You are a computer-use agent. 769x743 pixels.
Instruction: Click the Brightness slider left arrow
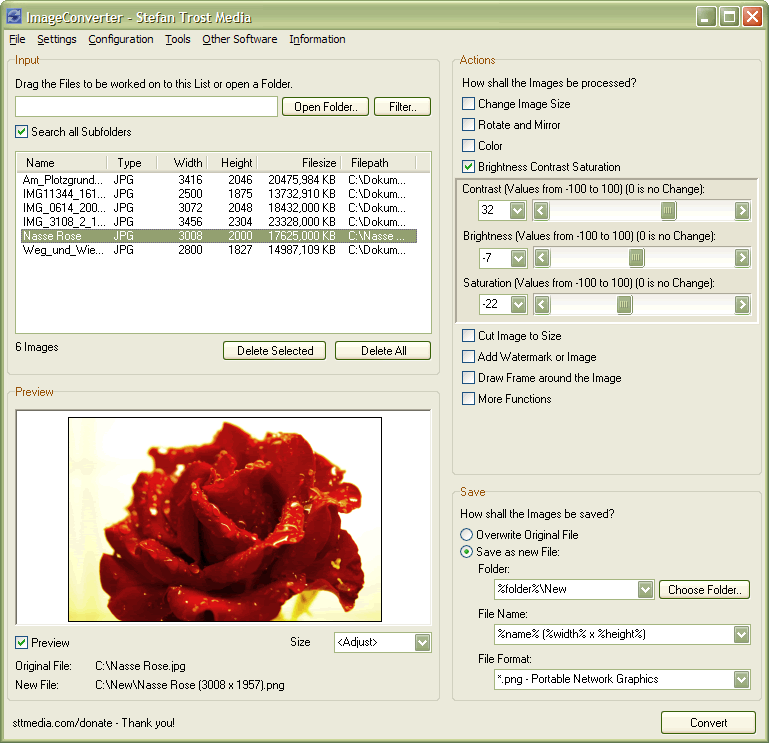point(540,258)
